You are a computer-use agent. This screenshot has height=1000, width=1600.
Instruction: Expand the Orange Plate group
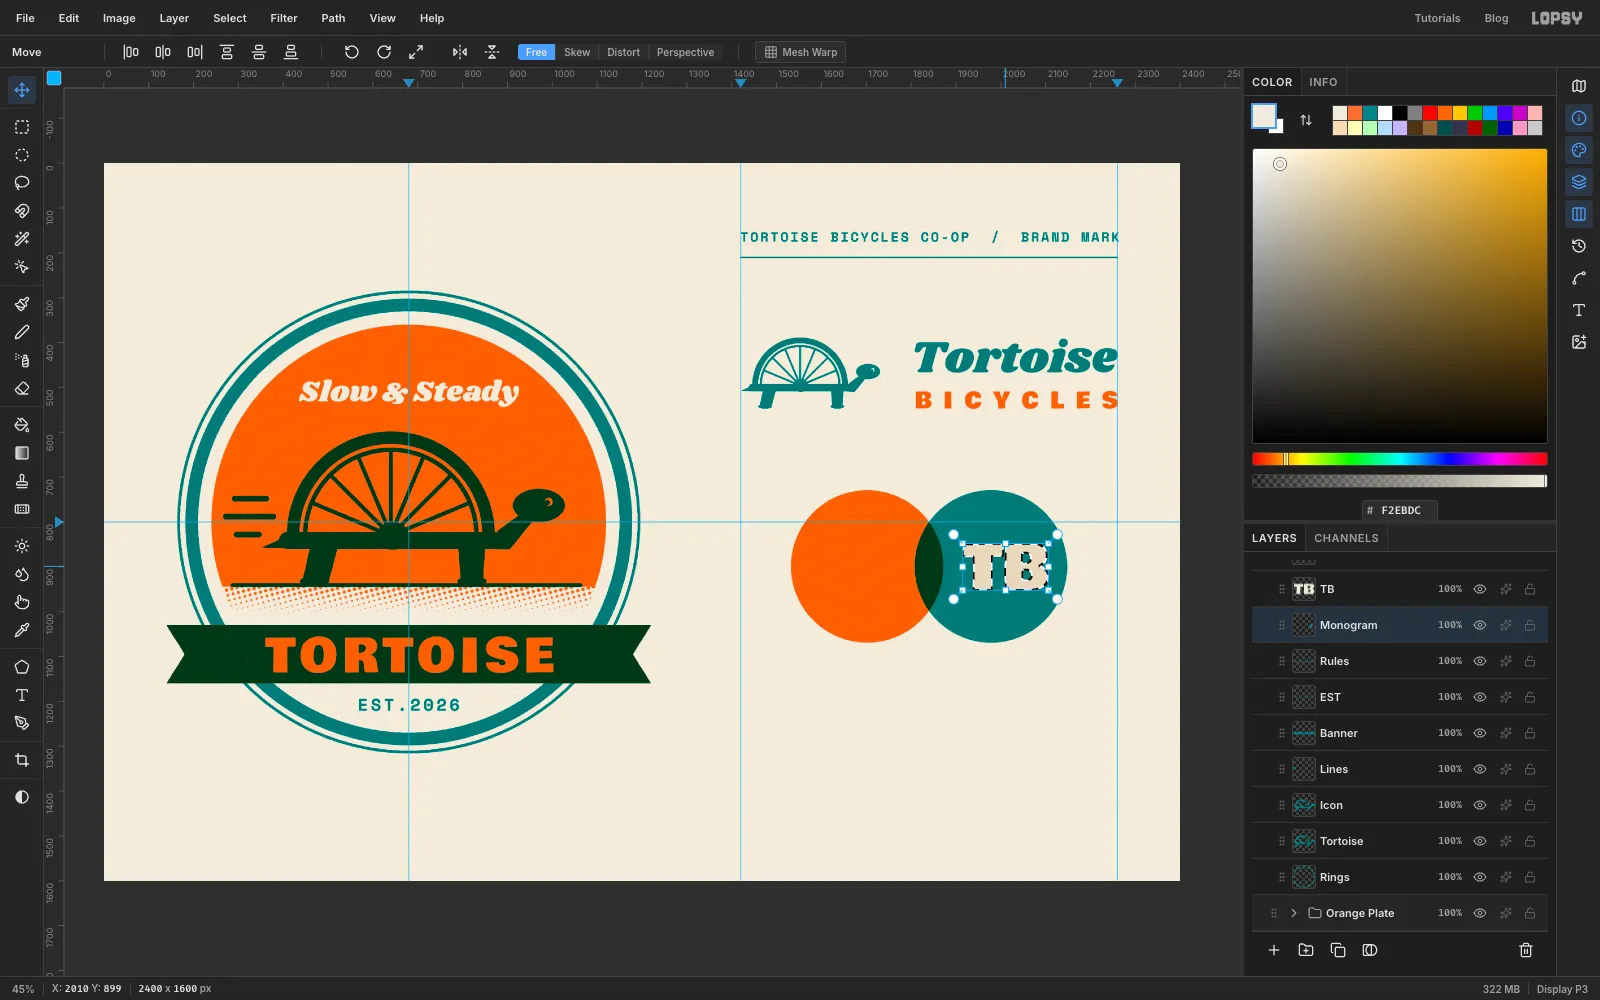click(1294, 913)
